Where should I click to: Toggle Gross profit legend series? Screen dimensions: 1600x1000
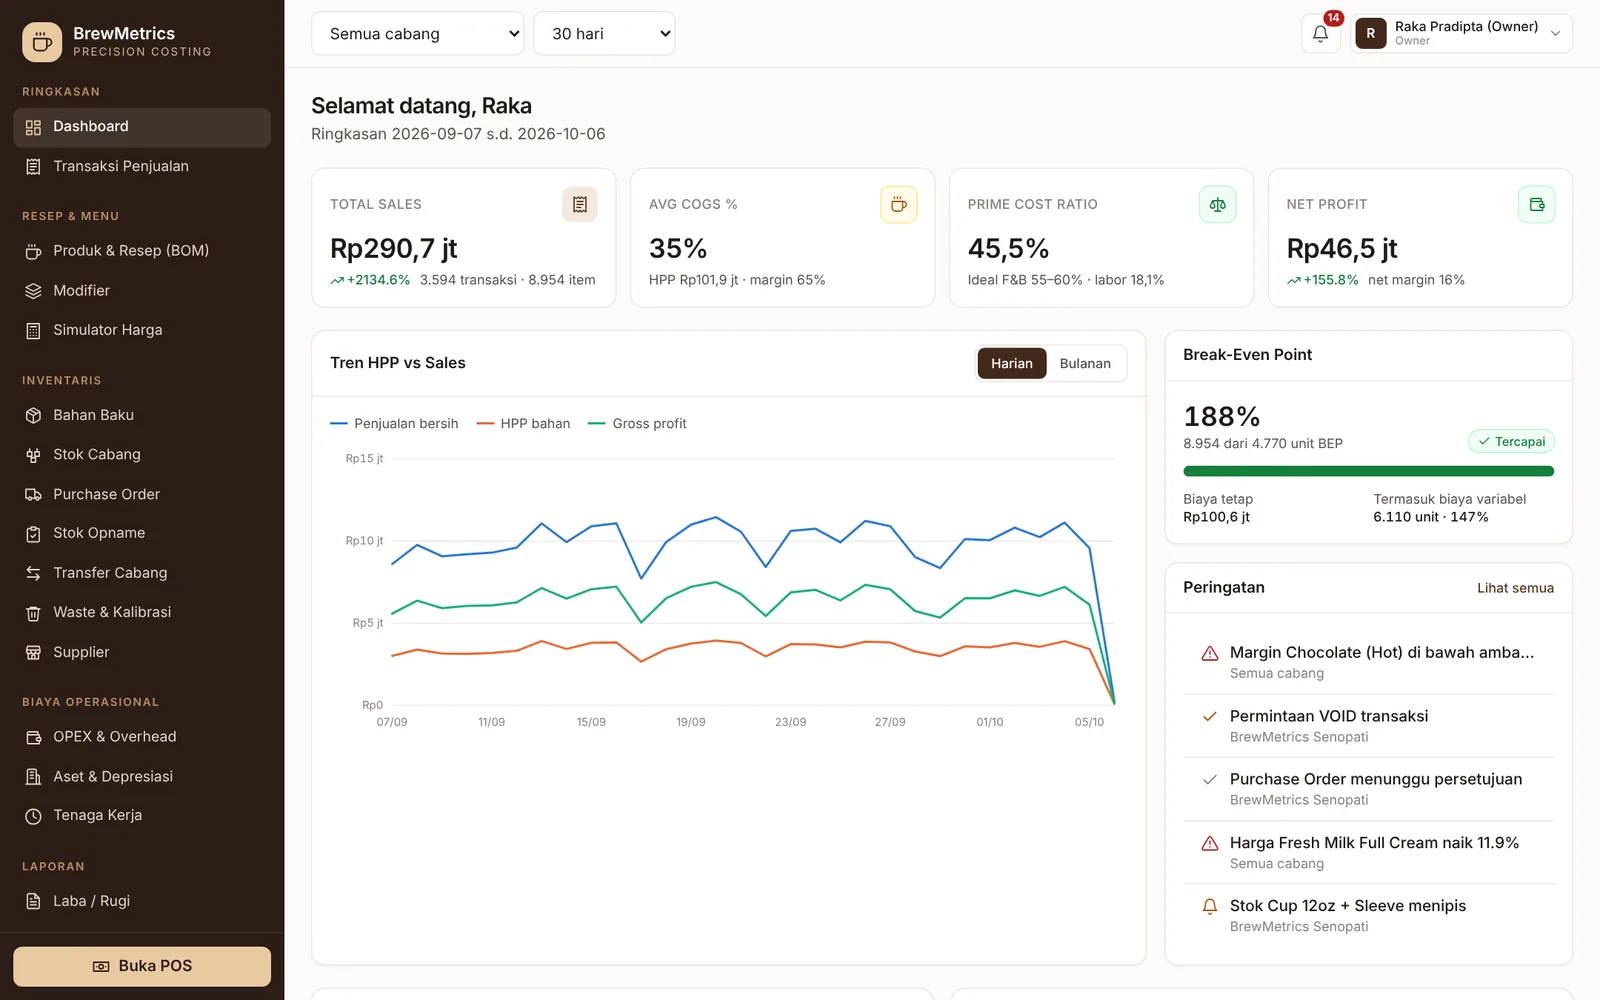[x=637, y=424]
